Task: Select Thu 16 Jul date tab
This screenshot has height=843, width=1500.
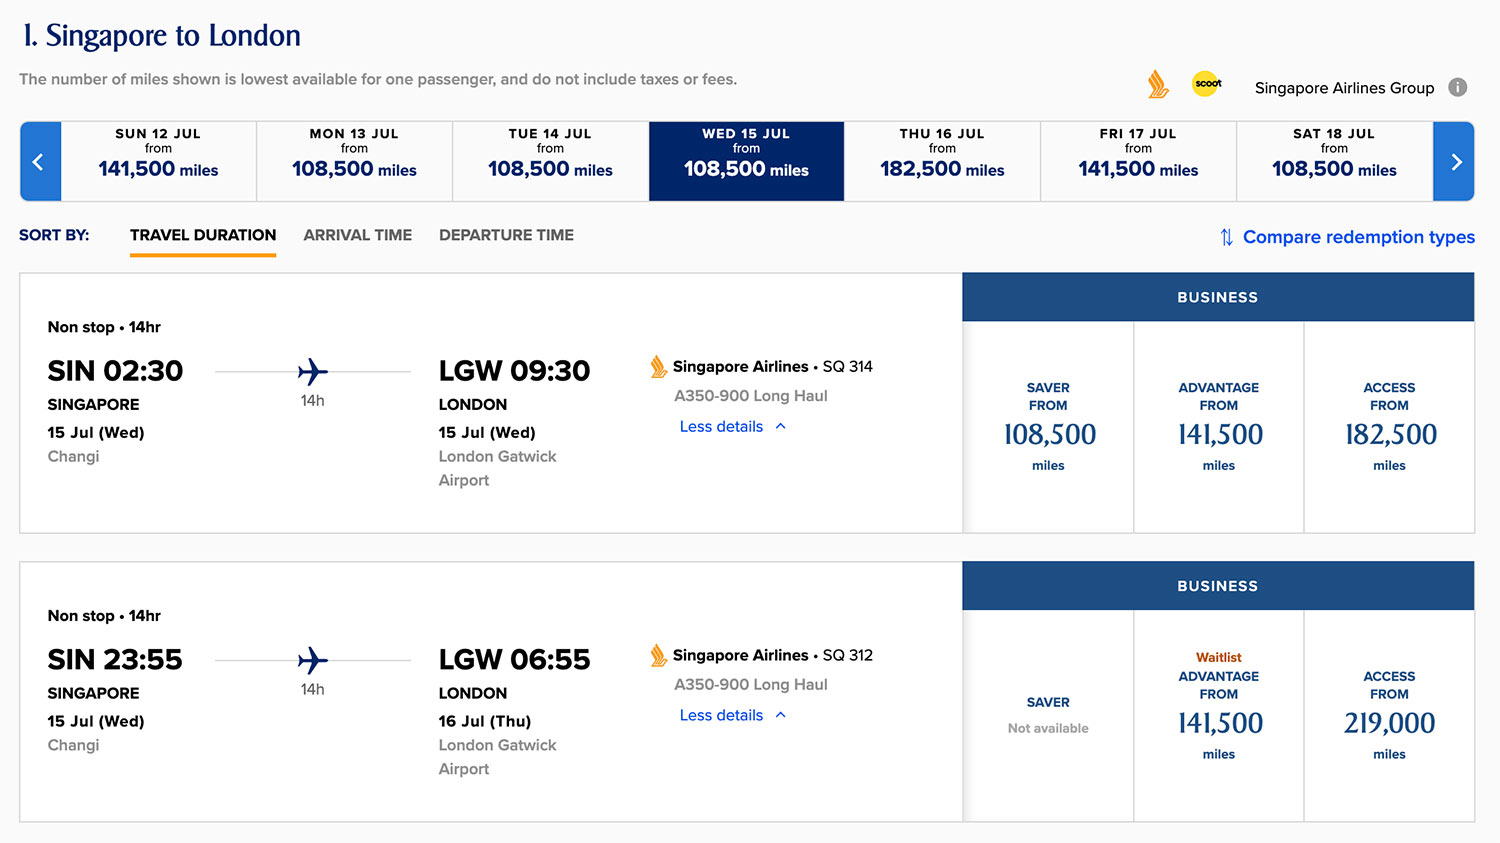Action: (942, 162)
